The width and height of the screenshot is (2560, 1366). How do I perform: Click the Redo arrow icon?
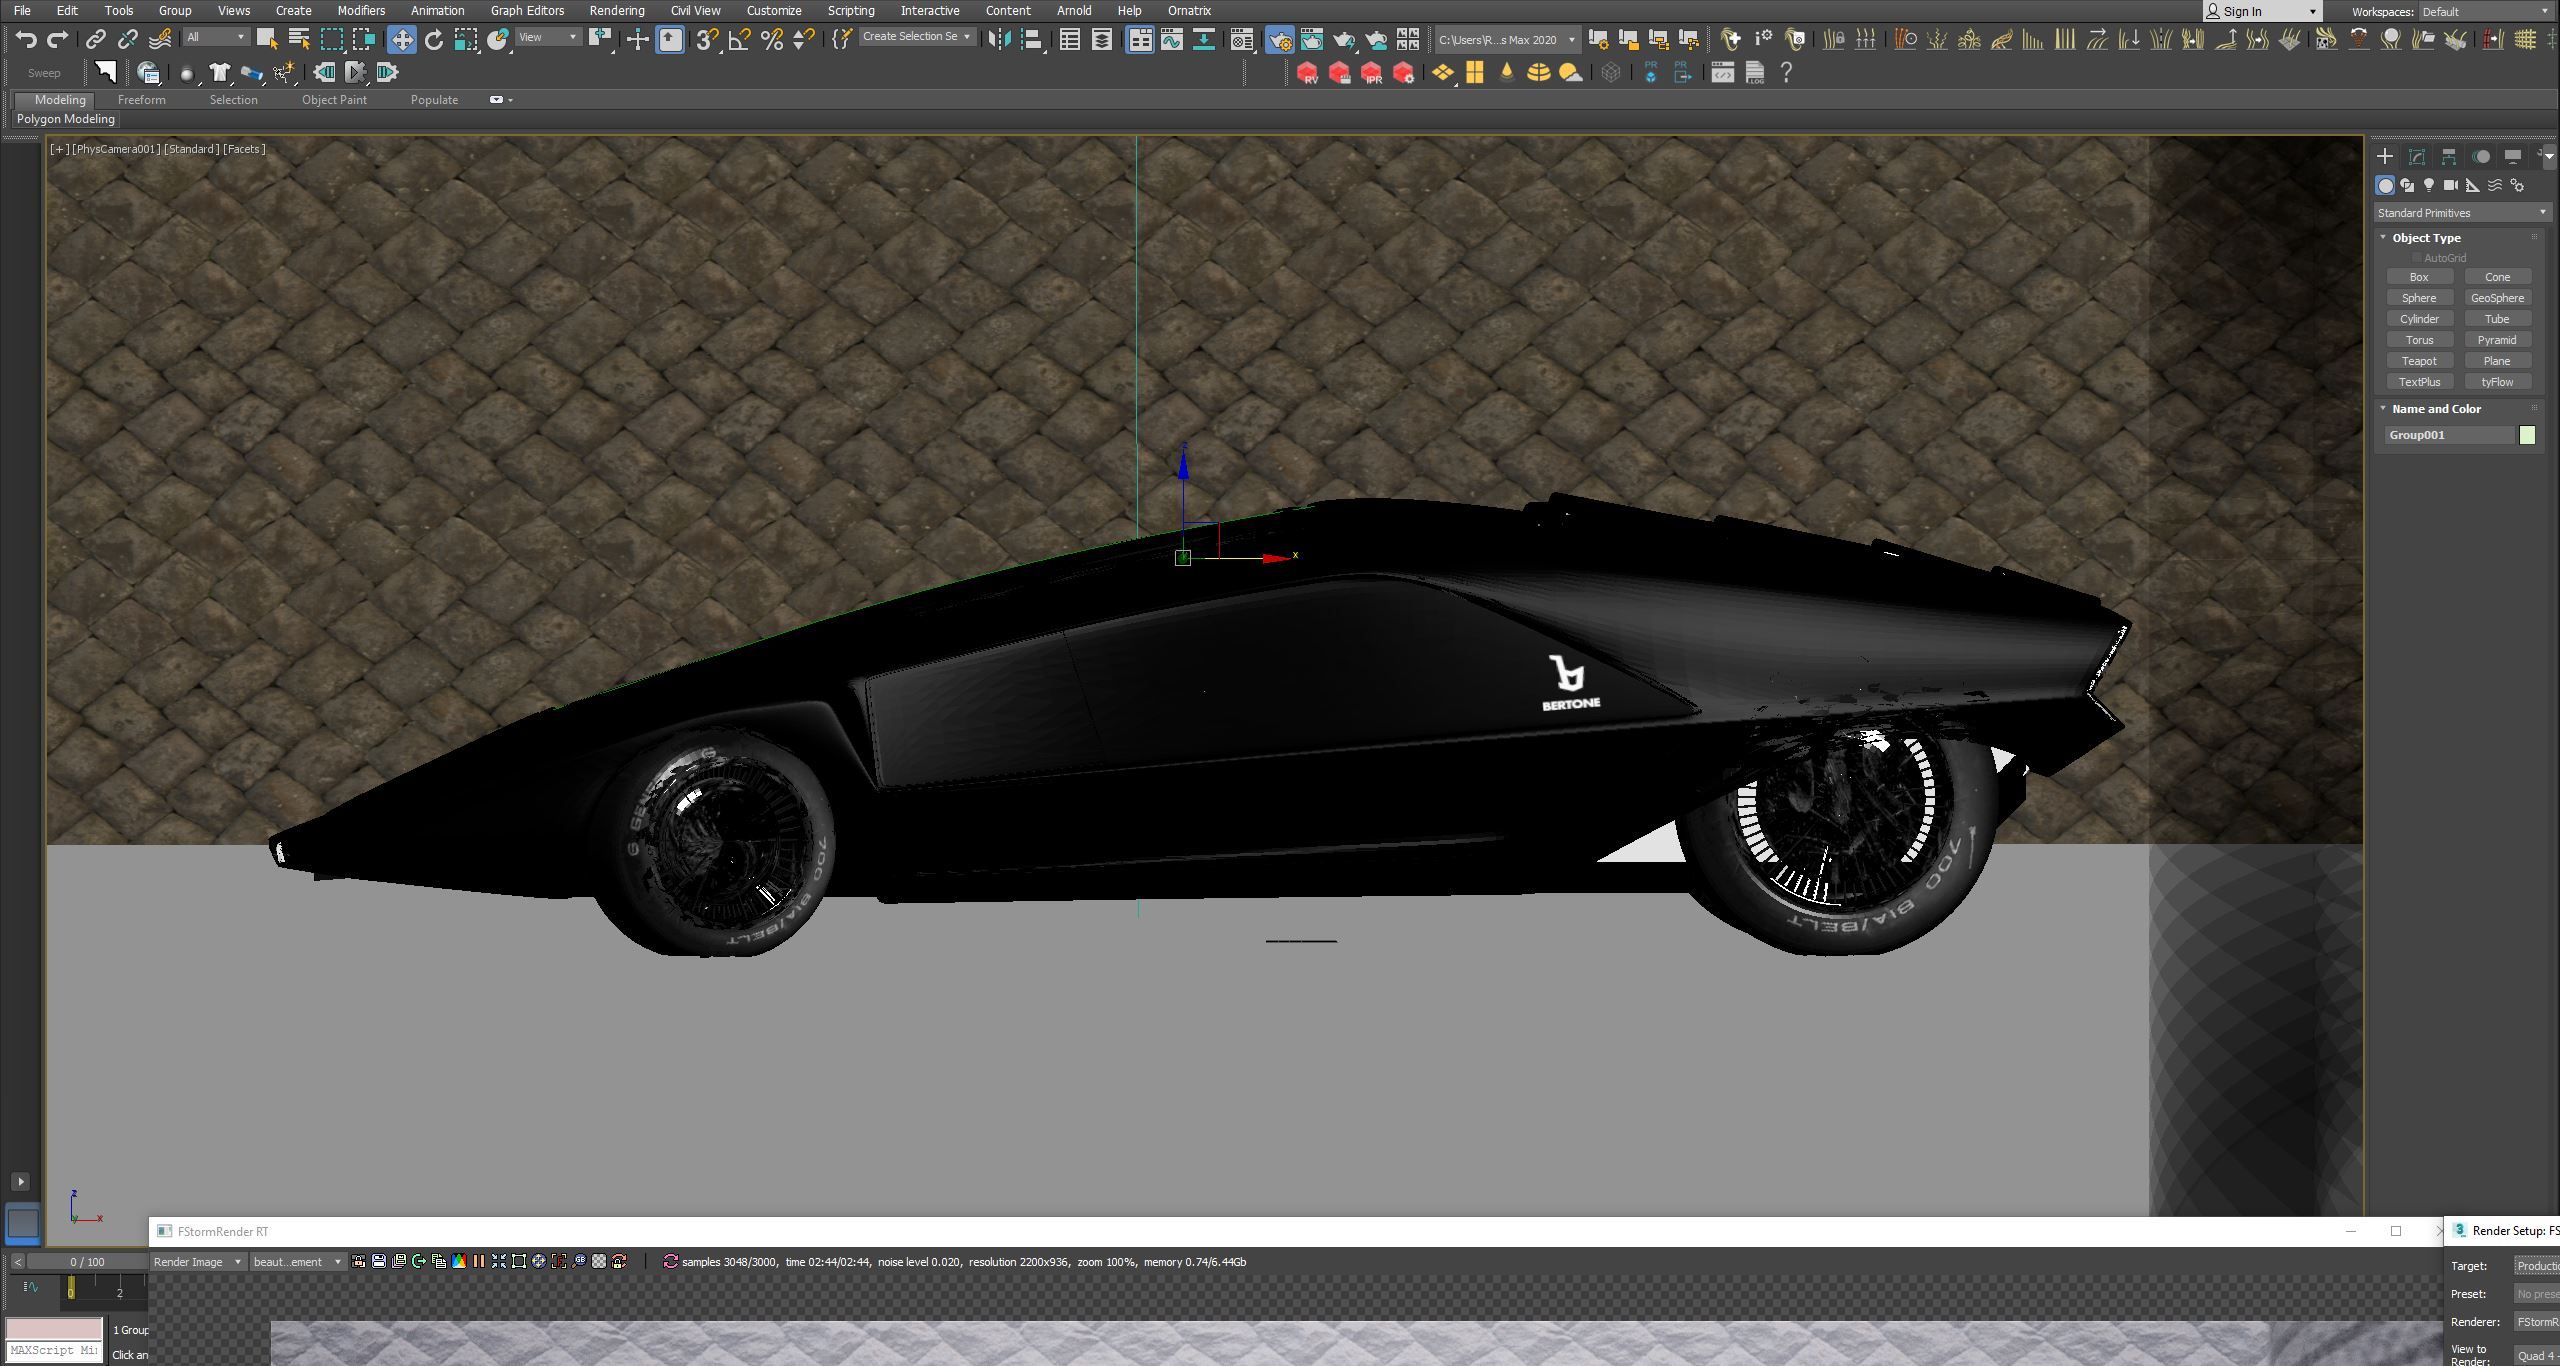point(57,39)
